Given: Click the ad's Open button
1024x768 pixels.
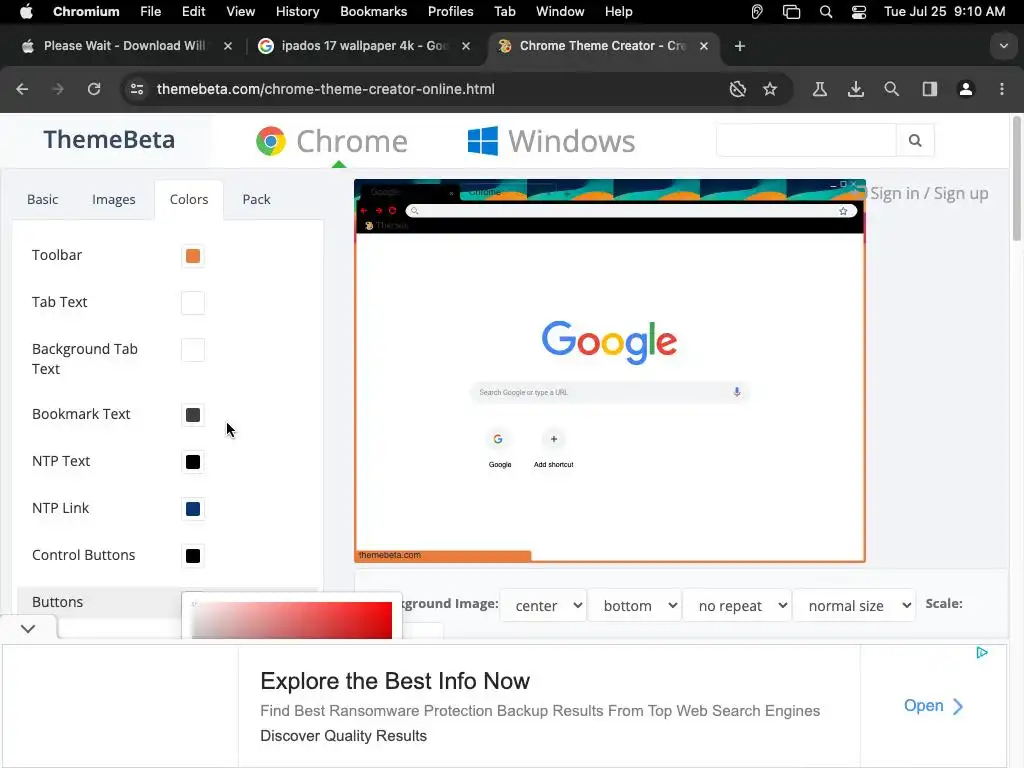Looking at the screenshot, I should point(934,706).
